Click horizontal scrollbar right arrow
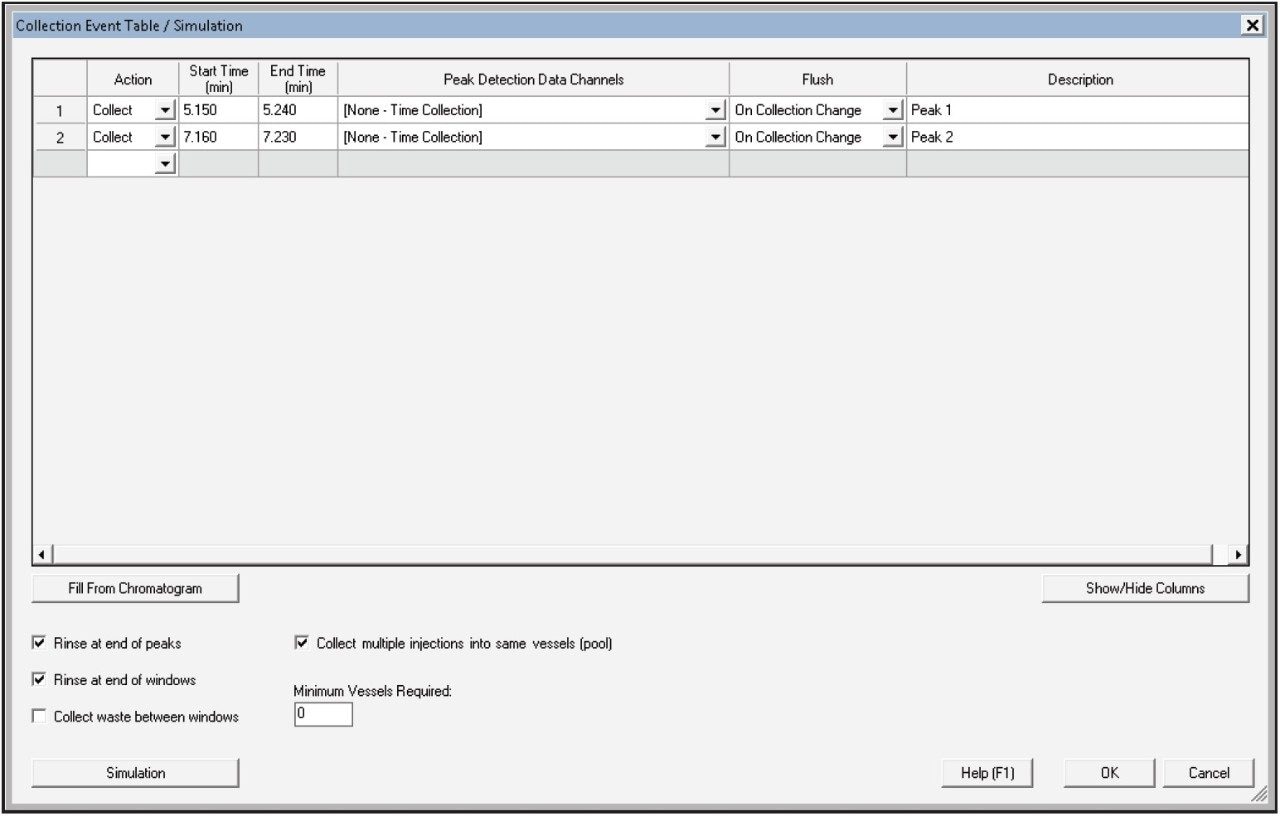This screenshot has height=816, width=1280. click(1239, 554)
